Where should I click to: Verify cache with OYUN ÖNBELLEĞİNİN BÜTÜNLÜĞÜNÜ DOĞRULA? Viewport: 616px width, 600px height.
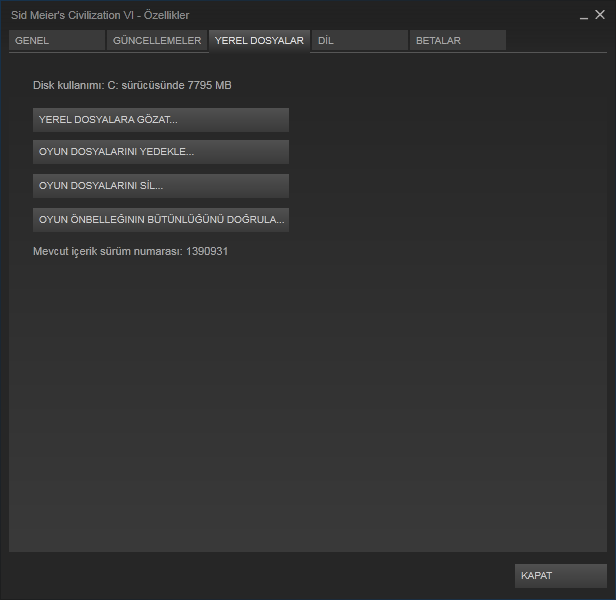point(161,220)
